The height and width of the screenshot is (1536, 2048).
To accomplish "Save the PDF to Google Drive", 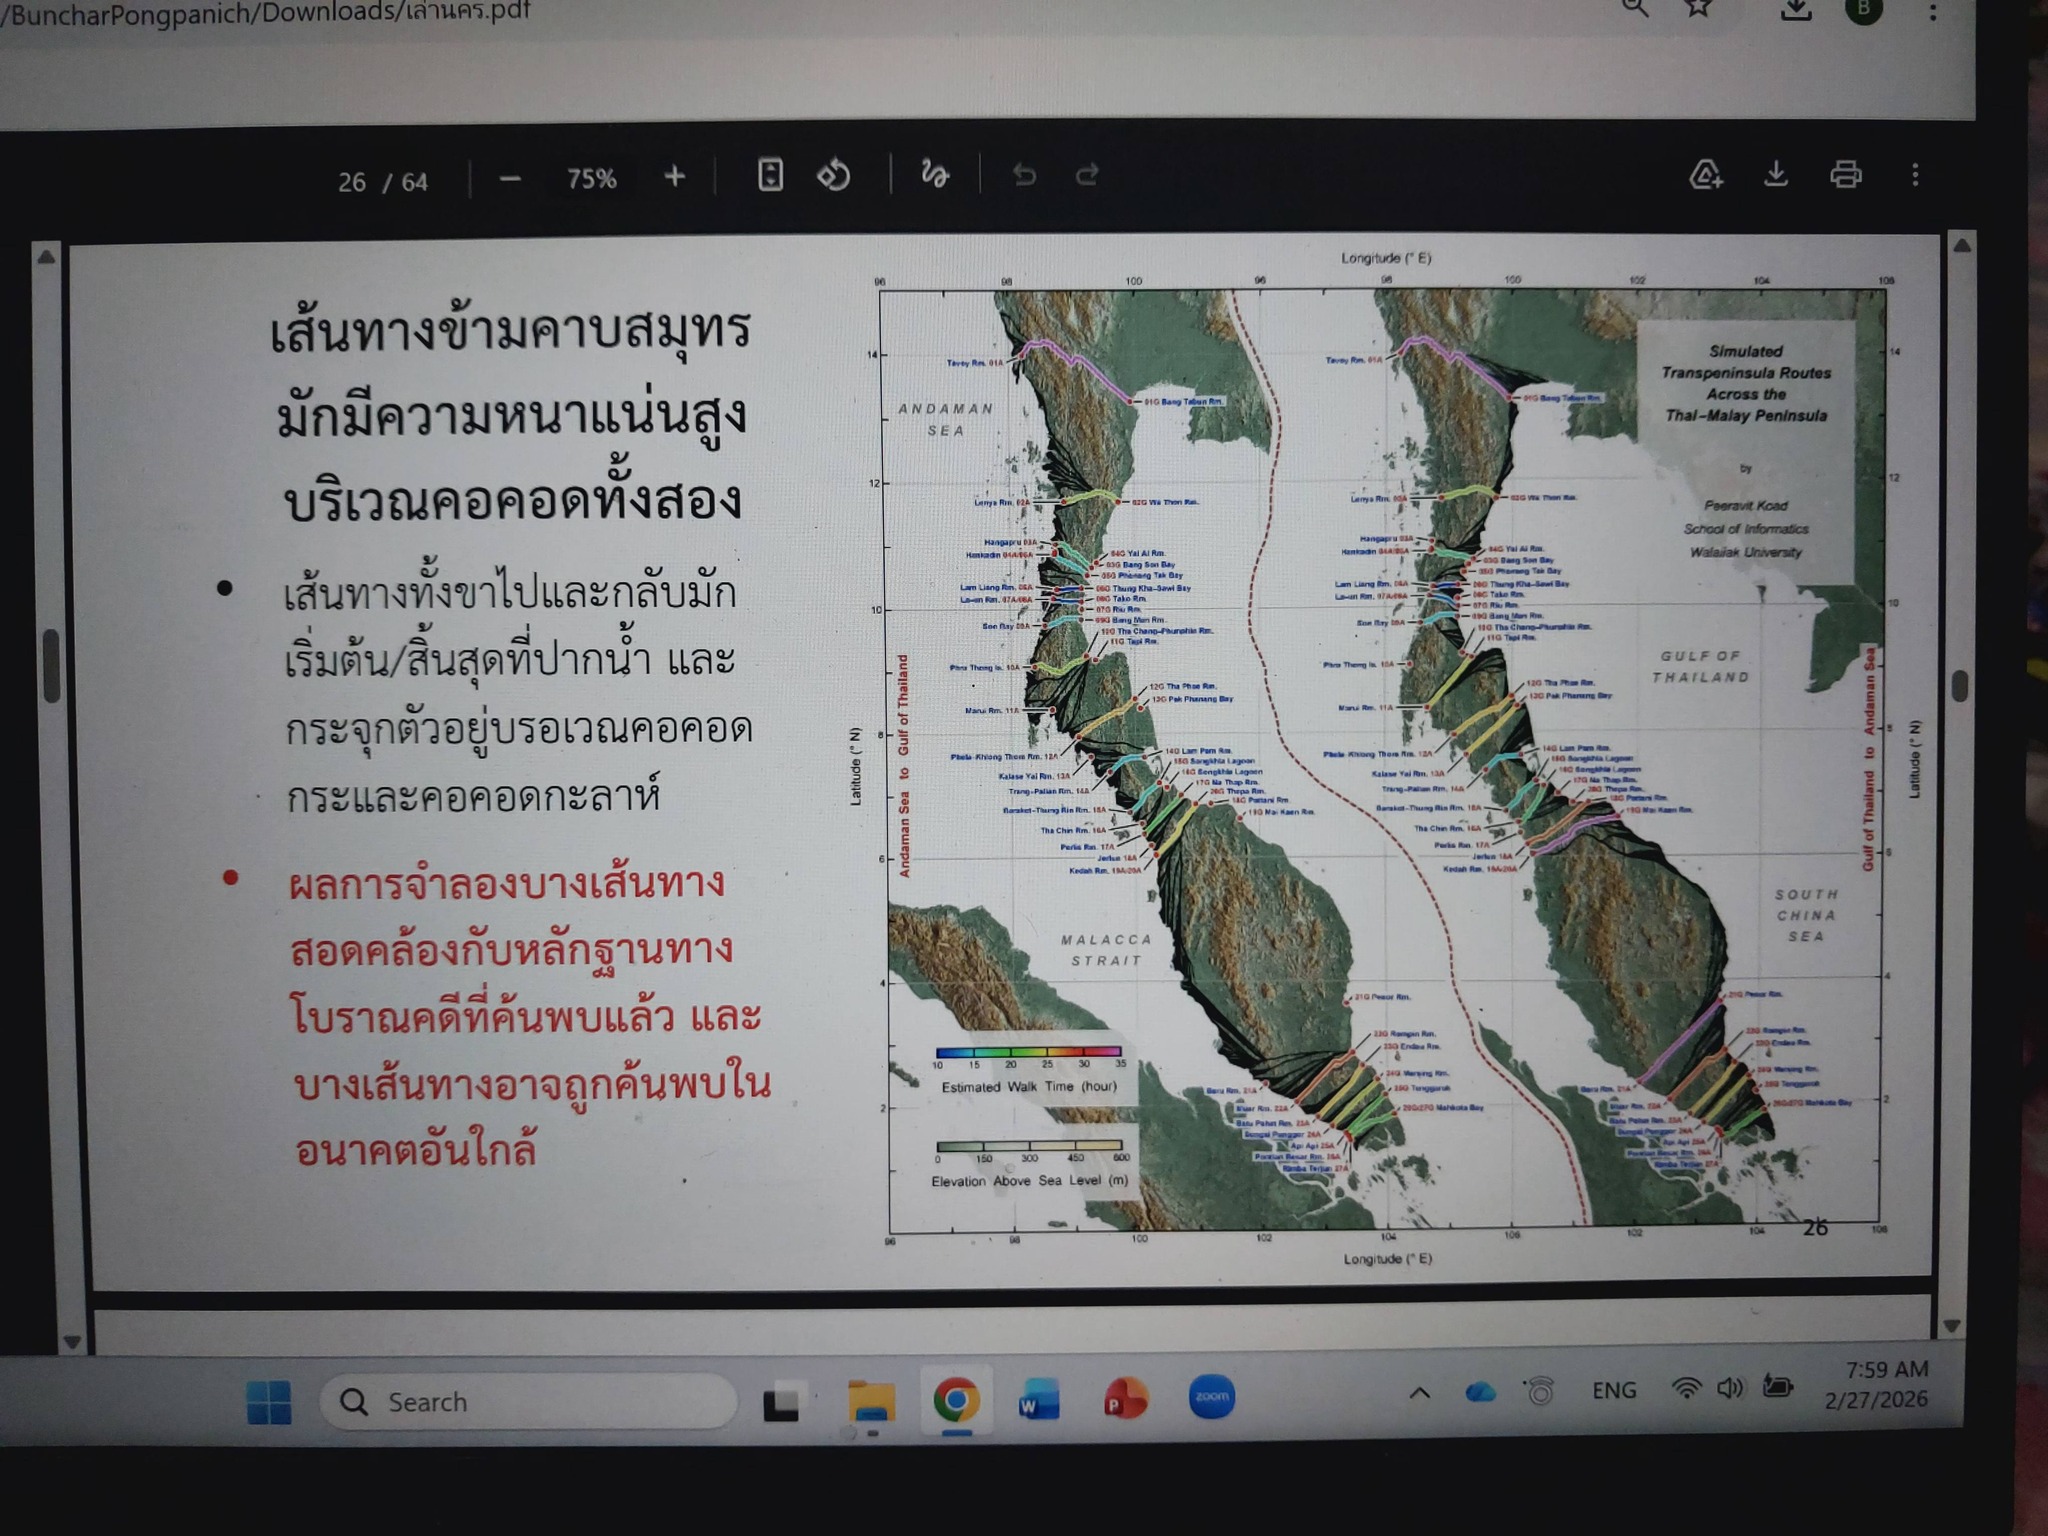I will pos(1706,175).
